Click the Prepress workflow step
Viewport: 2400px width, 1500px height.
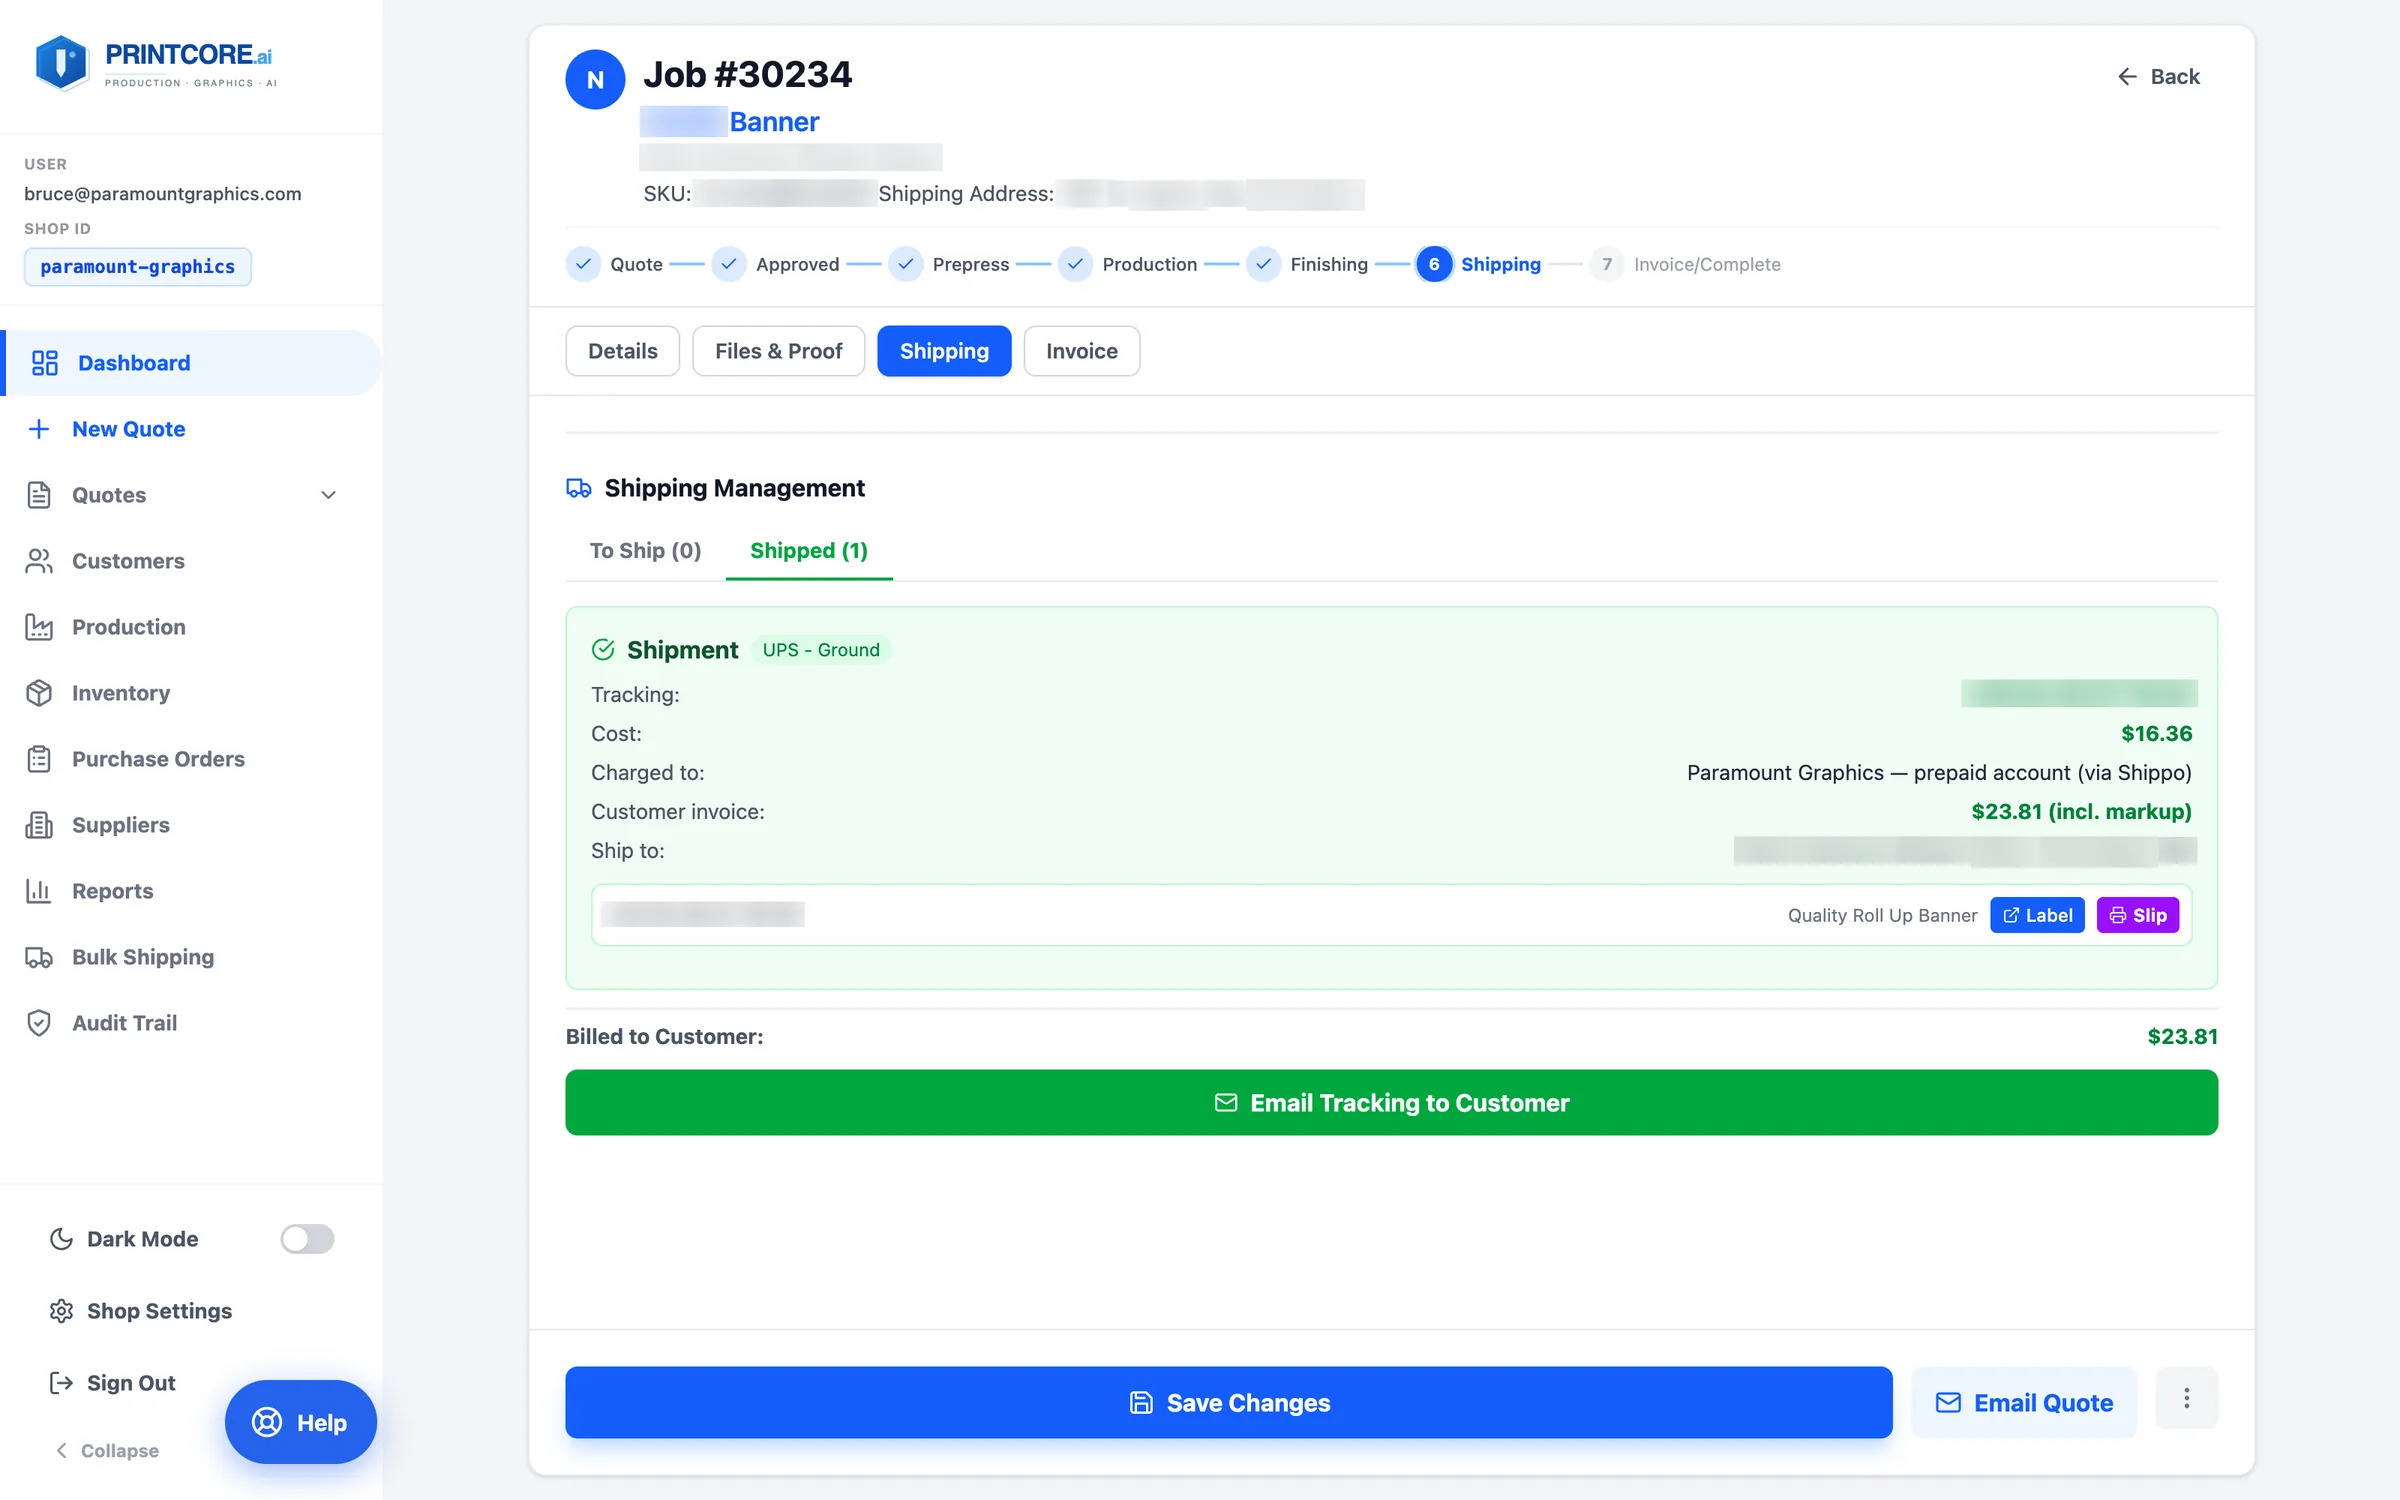pos(949,264)
